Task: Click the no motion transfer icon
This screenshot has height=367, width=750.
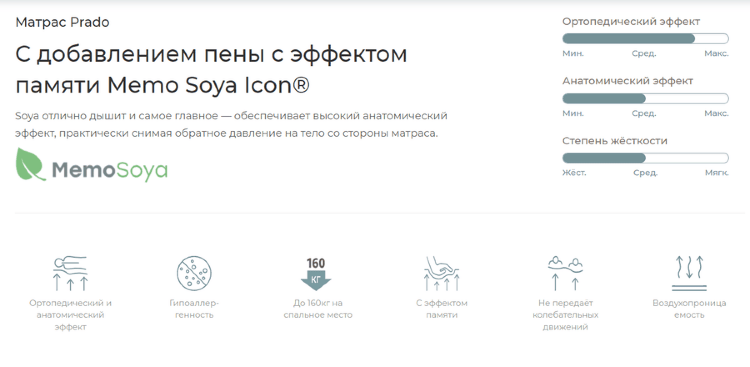Action: click(x=565, y=274)
